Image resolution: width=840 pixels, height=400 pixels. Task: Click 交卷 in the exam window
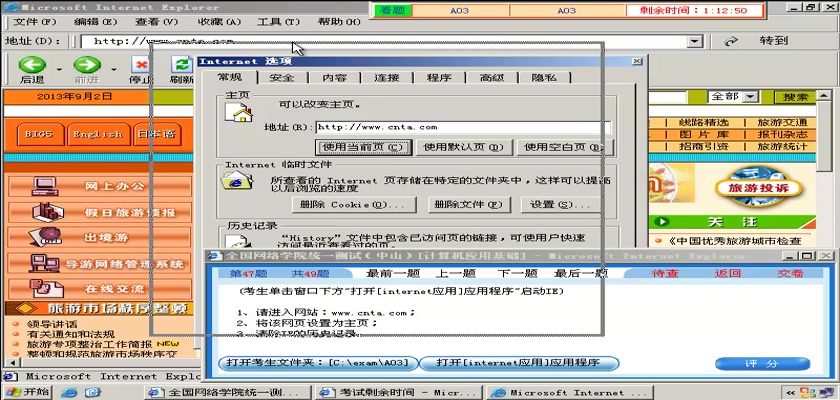[x=790, y=274]
